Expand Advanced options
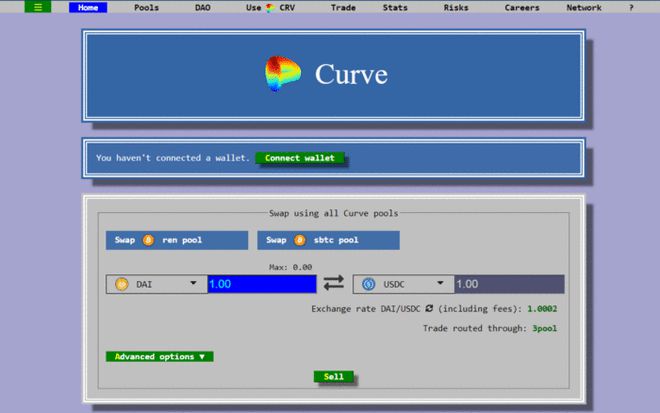Screen dimensions: 660x413 point(160,356)
